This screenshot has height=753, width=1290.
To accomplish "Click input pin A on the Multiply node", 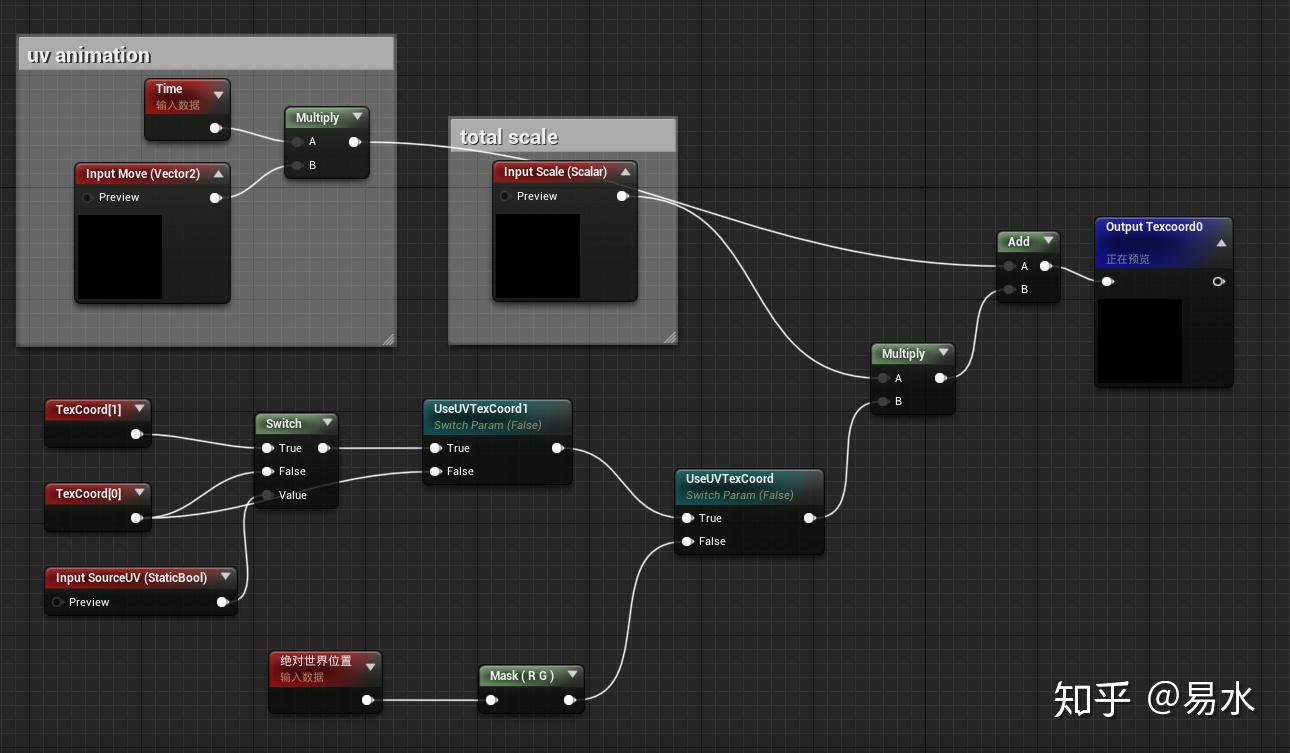I will click(x=297, y=141).
